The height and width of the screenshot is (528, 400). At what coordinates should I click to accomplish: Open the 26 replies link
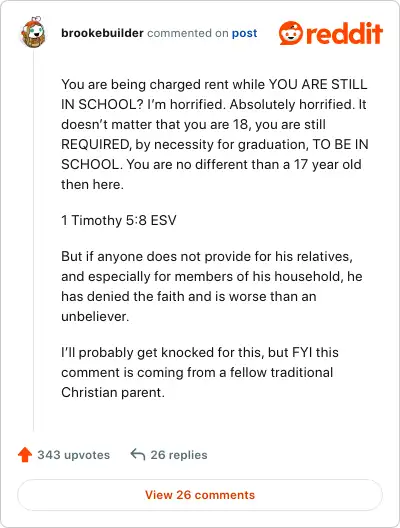179,455
